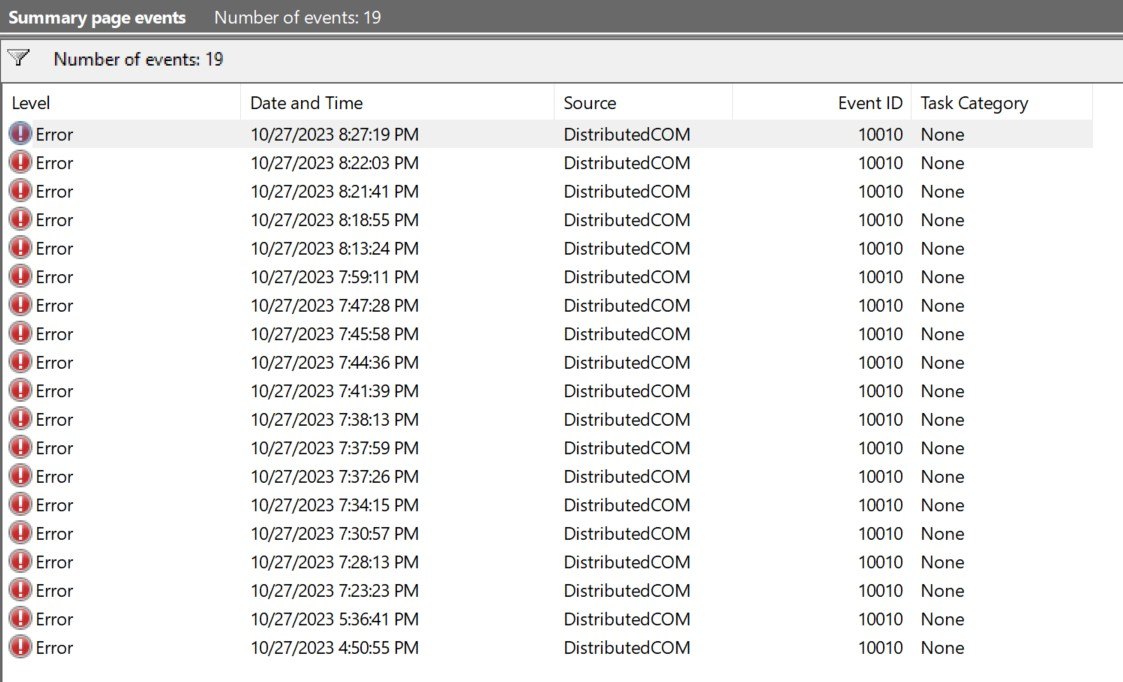Click the error icon on 7:38:13 PM row
Screen dimensions: 1123x682
(20, 419)
